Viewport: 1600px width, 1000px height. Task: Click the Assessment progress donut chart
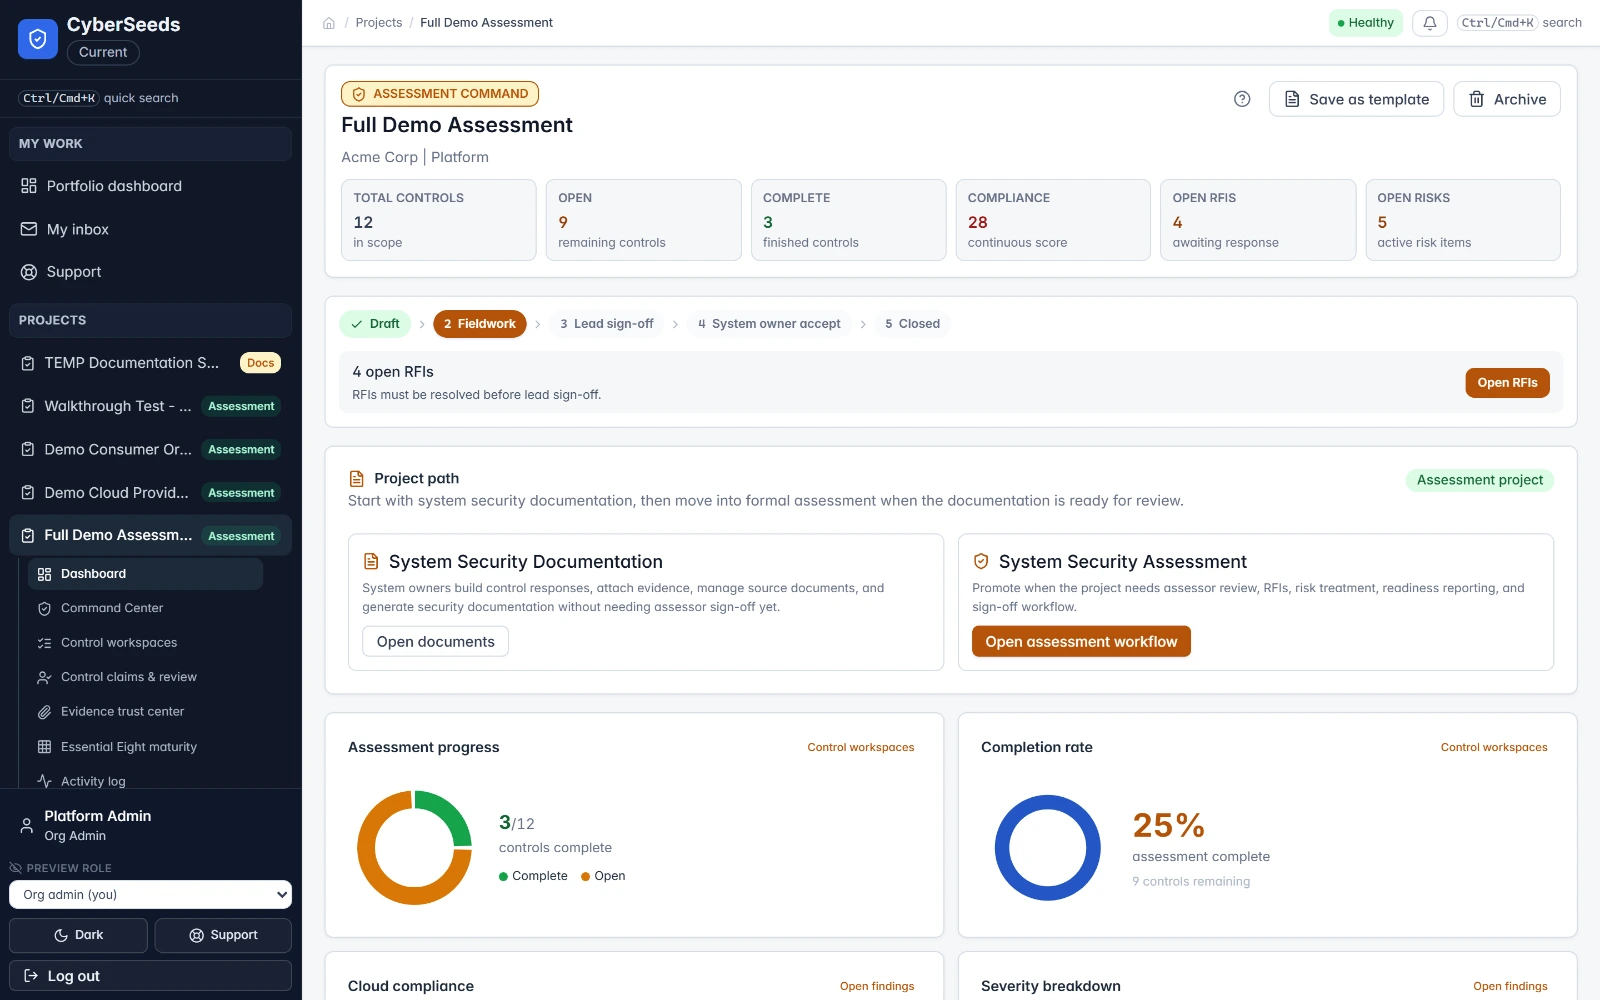[414, 848]
